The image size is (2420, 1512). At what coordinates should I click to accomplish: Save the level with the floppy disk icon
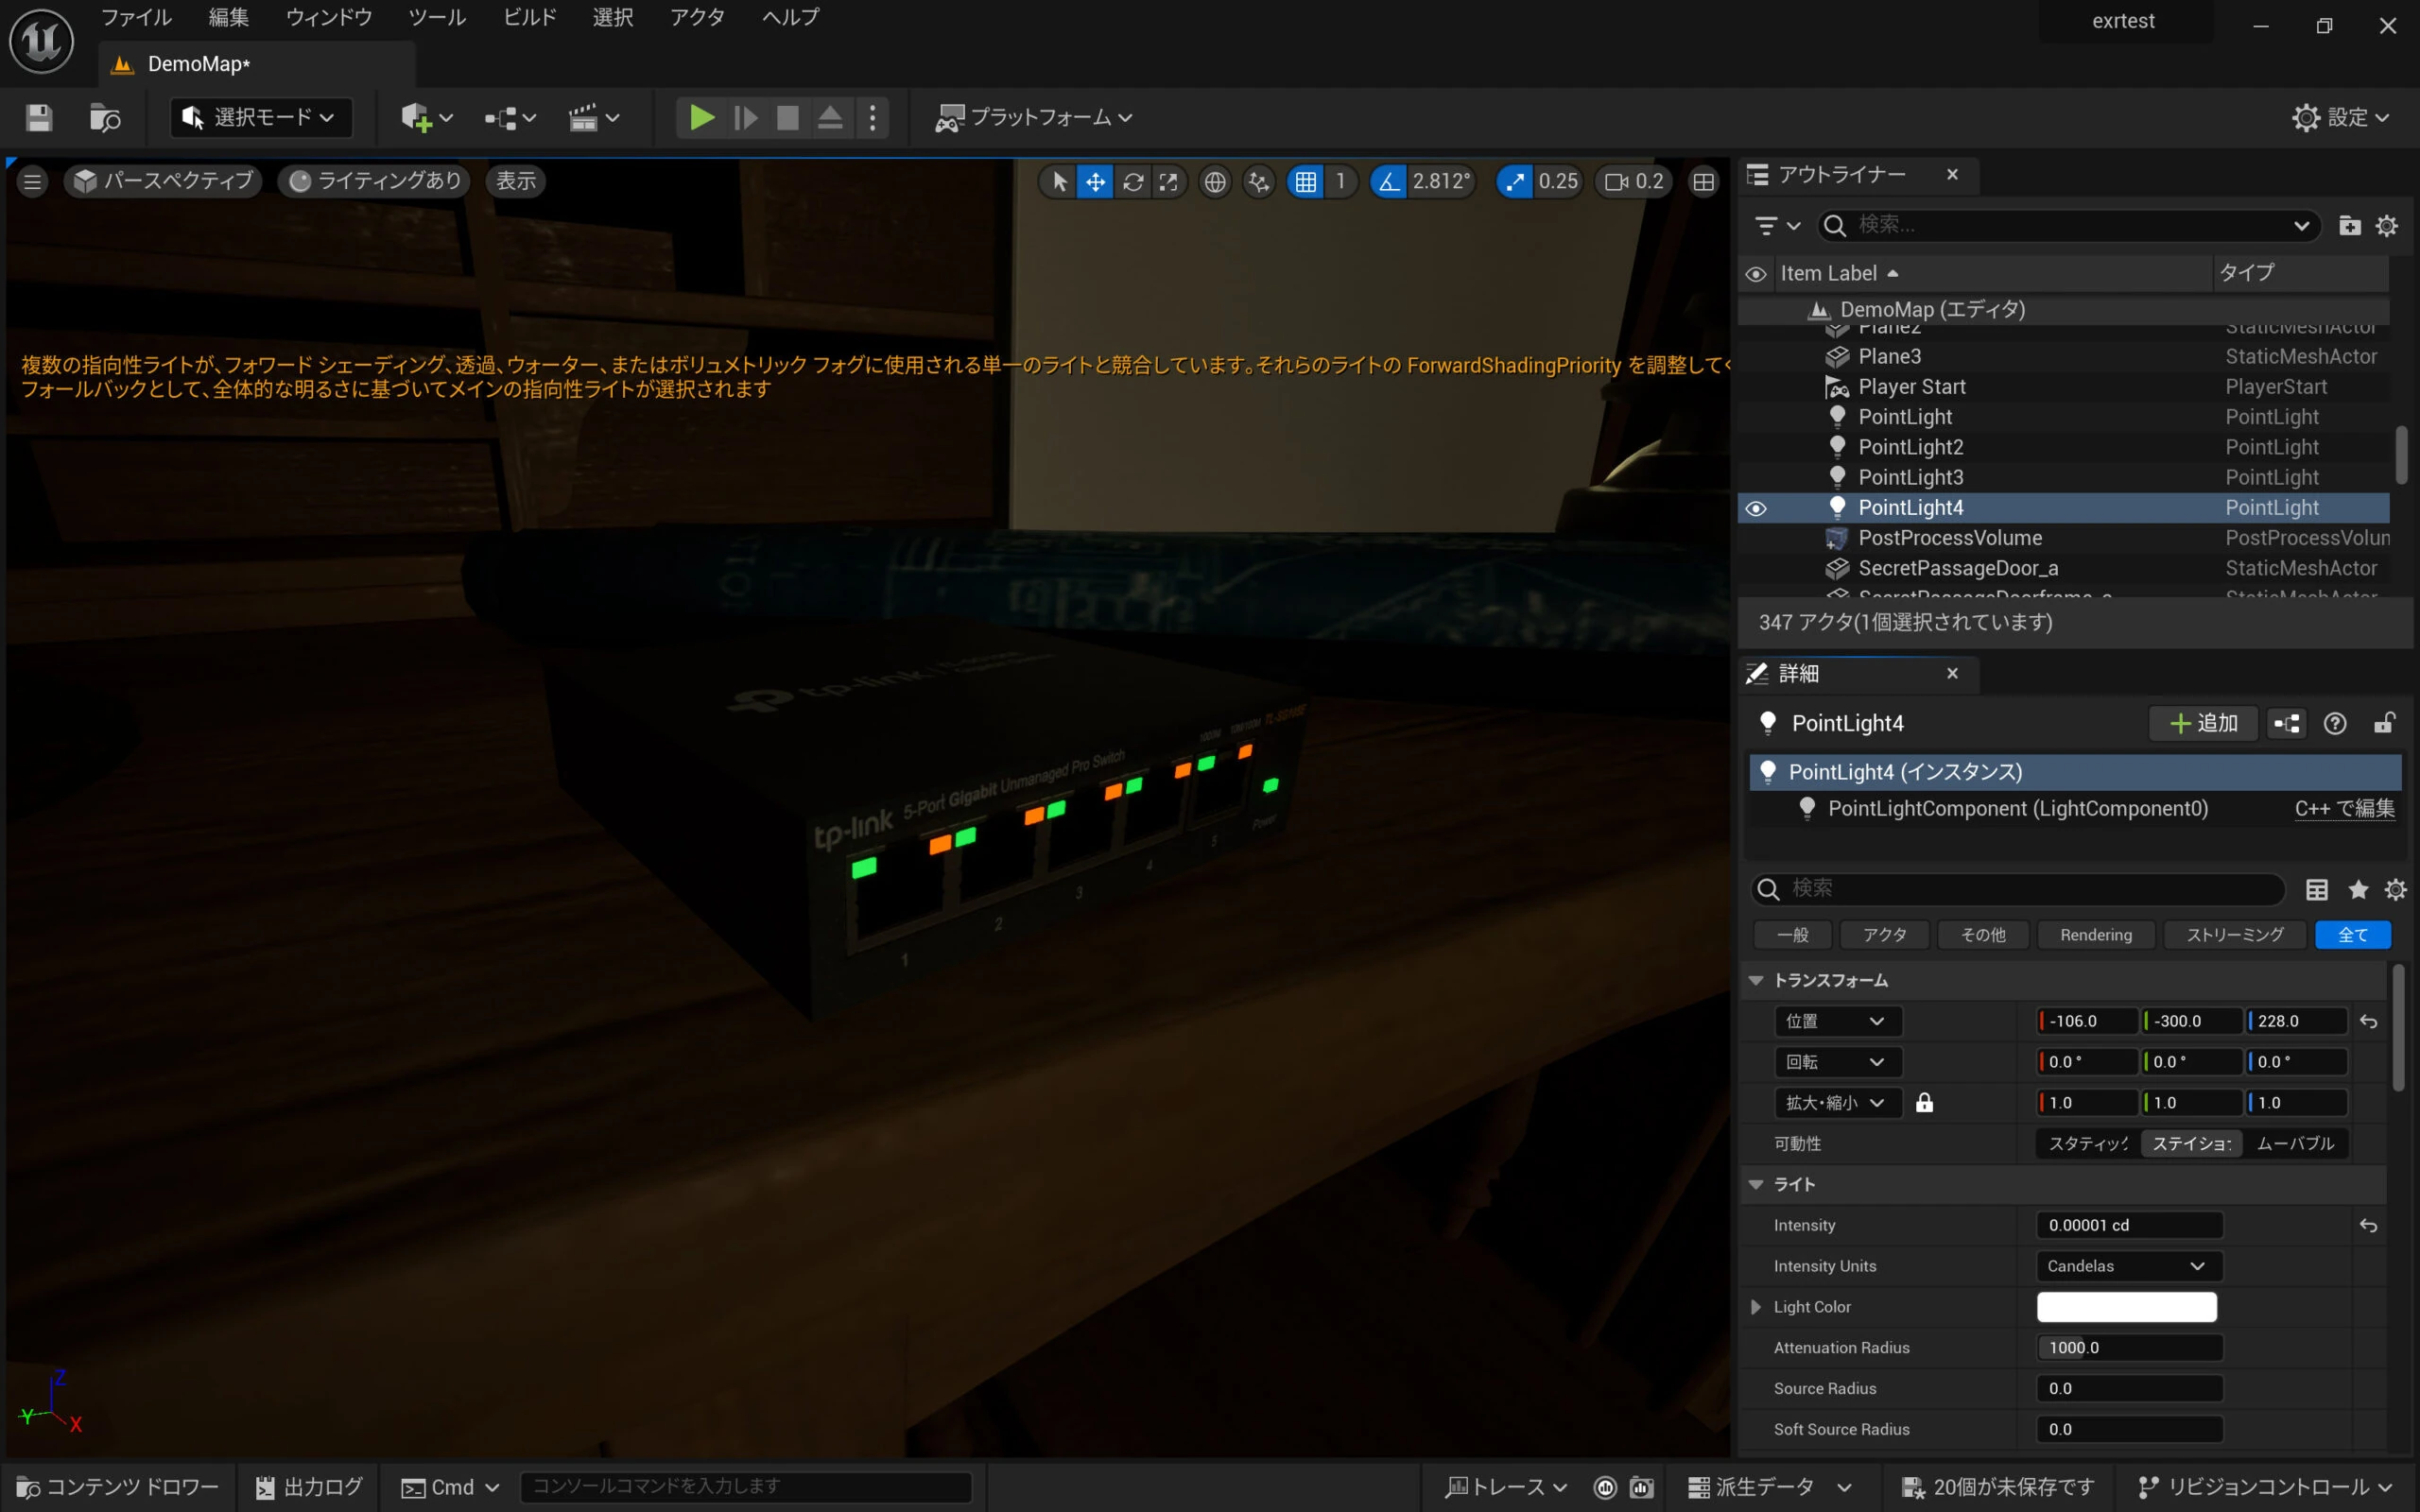(x=39, y=118)
